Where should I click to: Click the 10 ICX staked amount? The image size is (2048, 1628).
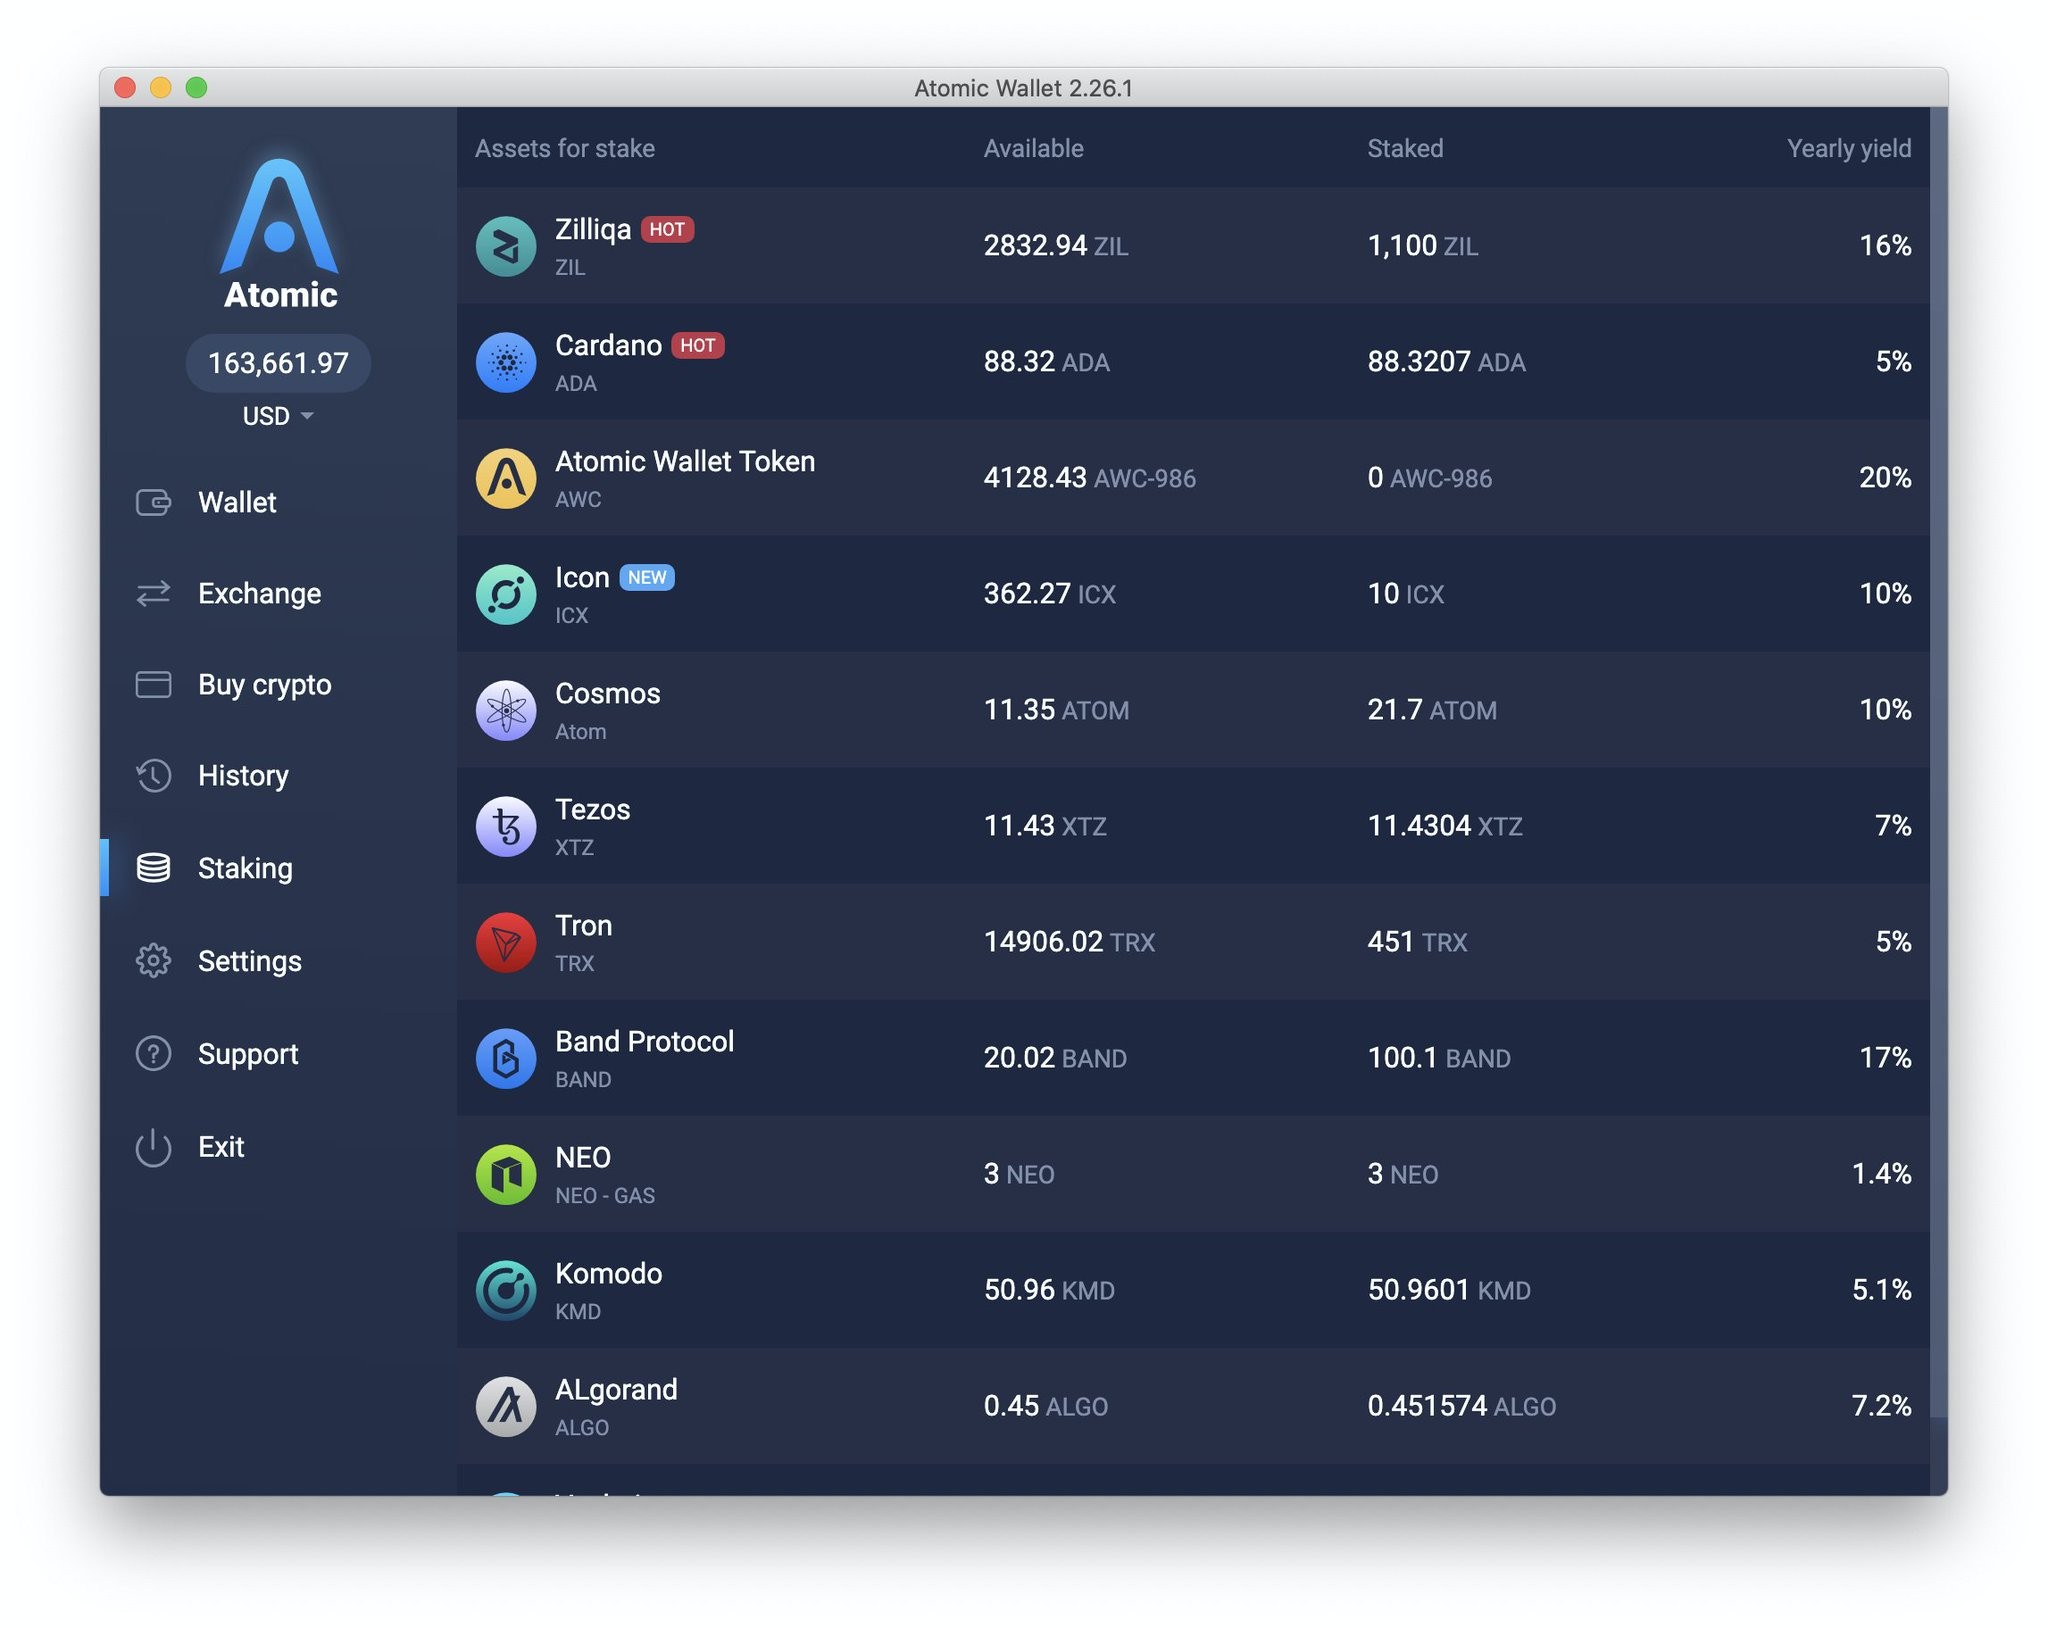[1406, 594]
